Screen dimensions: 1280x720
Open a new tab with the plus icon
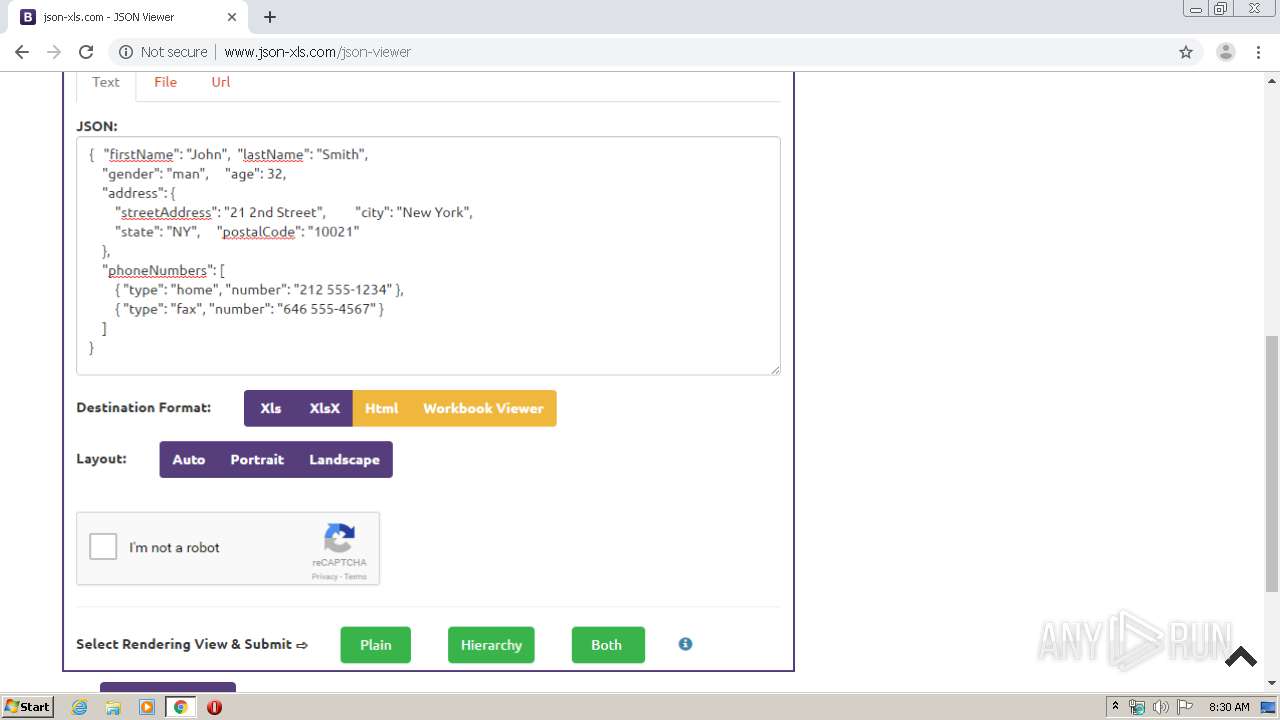click(270, 17)
